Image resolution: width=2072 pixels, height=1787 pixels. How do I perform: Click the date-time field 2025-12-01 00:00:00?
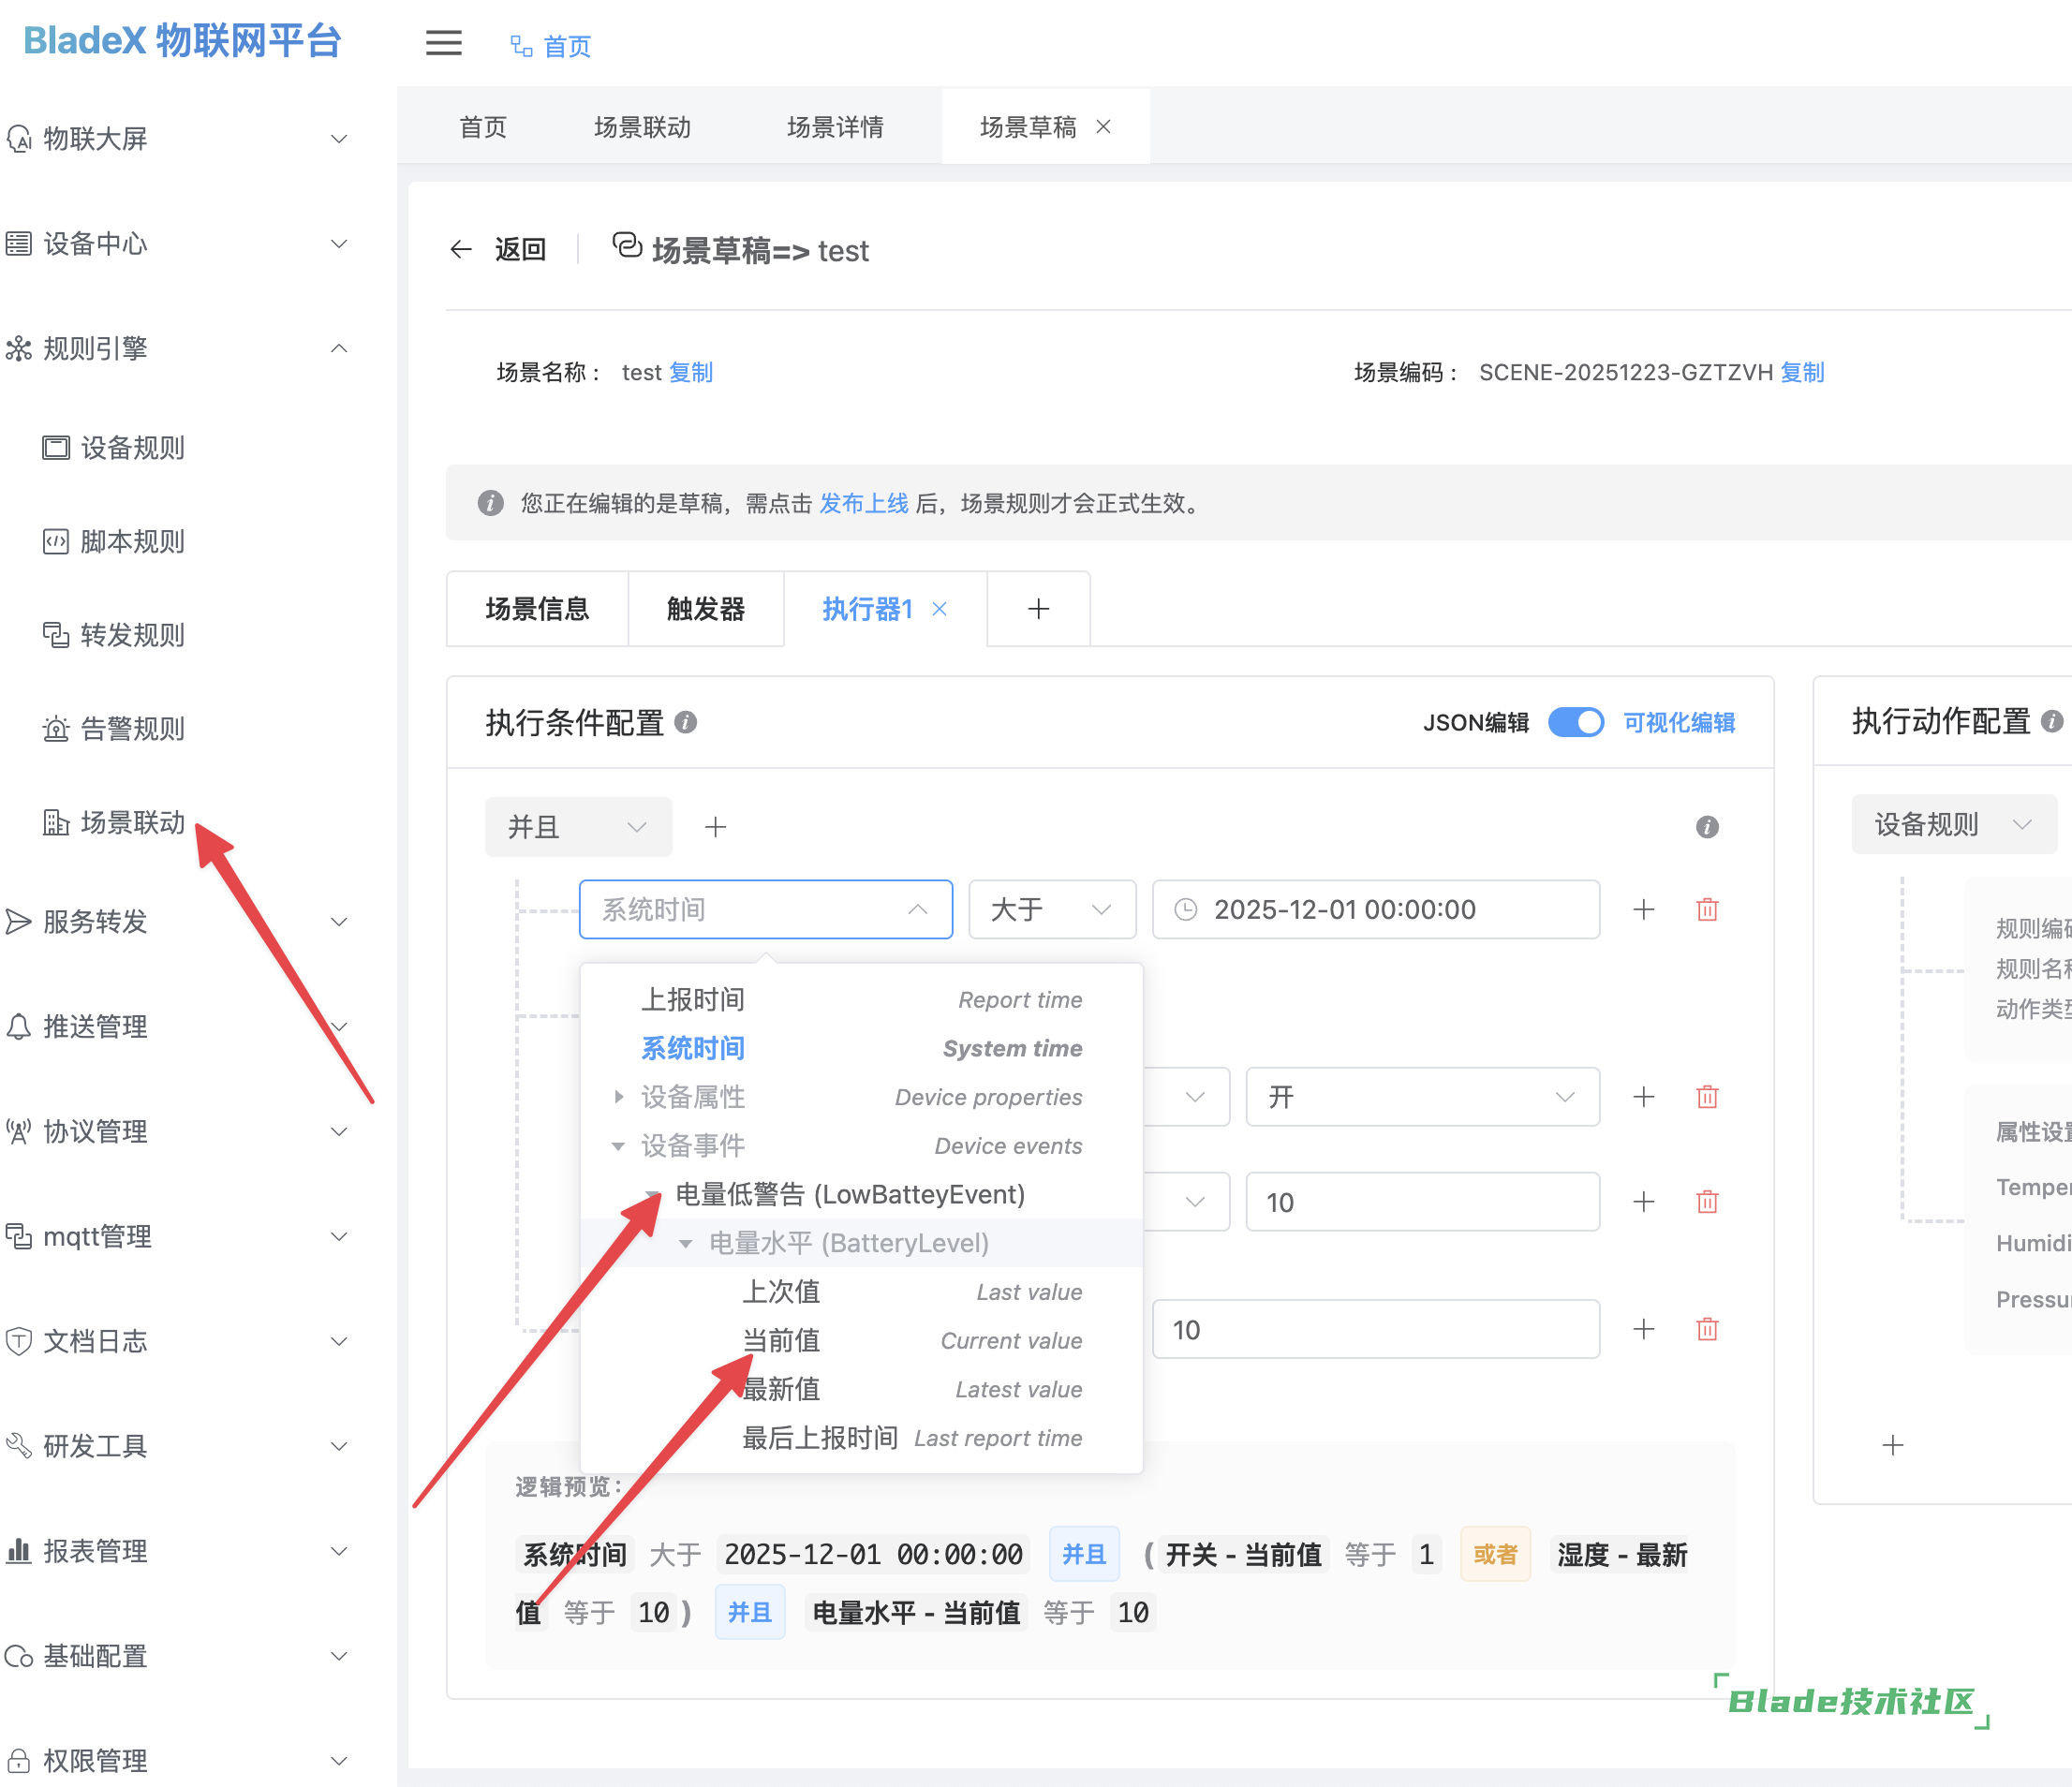click(x=1375, y=909)
